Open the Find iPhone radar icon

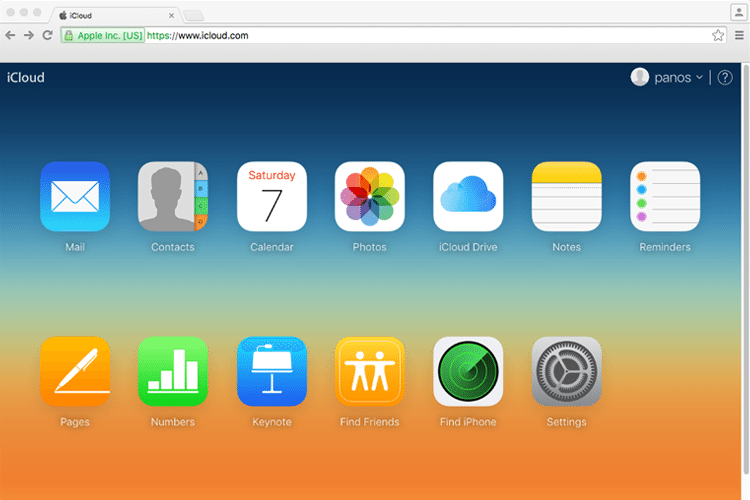[x=468, y=371]
